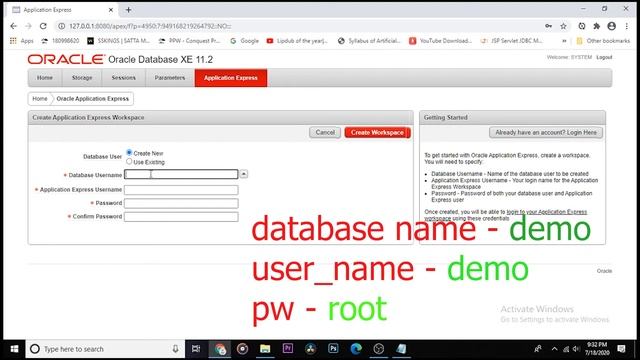This screenshot has width=640, height=360.
Task: Open Premiere Pro from the taskbar
Action: 288,349
